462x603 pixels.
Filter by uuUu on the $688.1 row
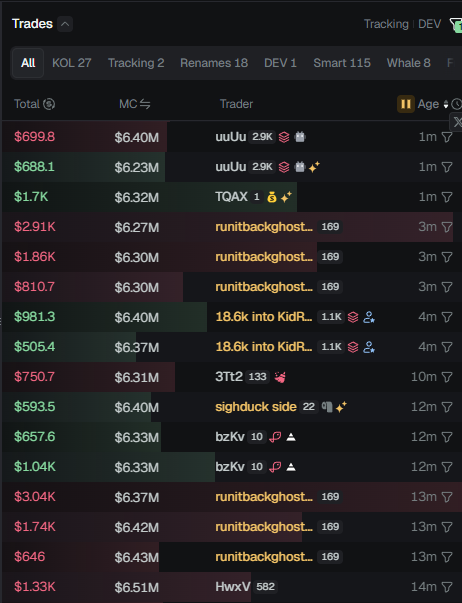coord(447,167)
